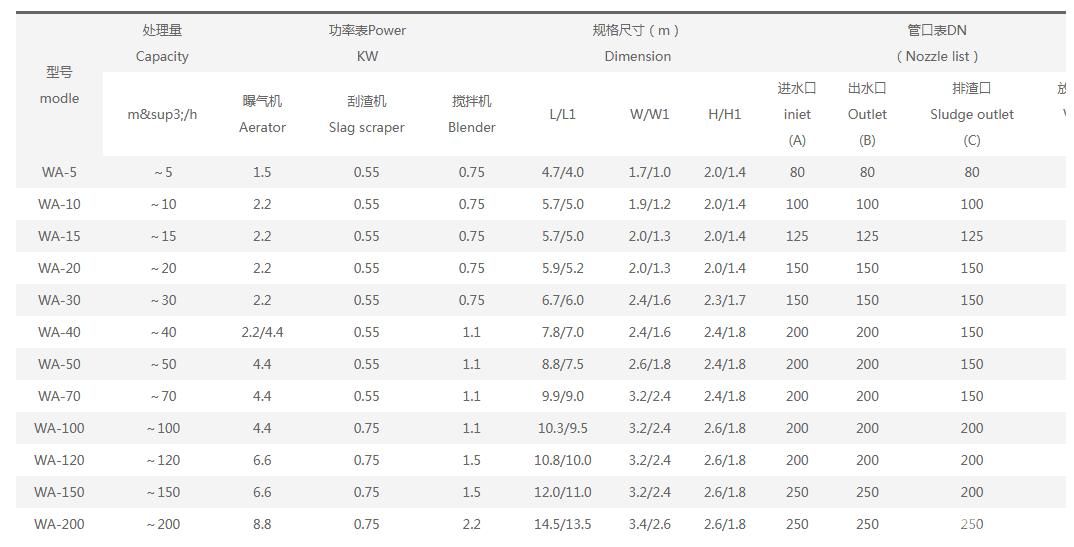
Task: Select the WA-200 model cell
Action: coord(59,524)
